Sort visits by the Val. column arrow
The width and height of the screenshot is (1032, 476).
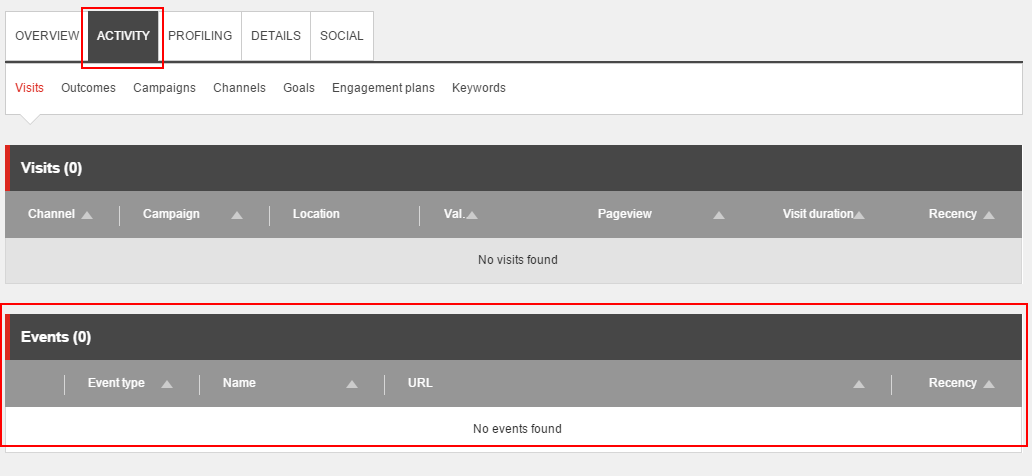click(x=472, y=215)
